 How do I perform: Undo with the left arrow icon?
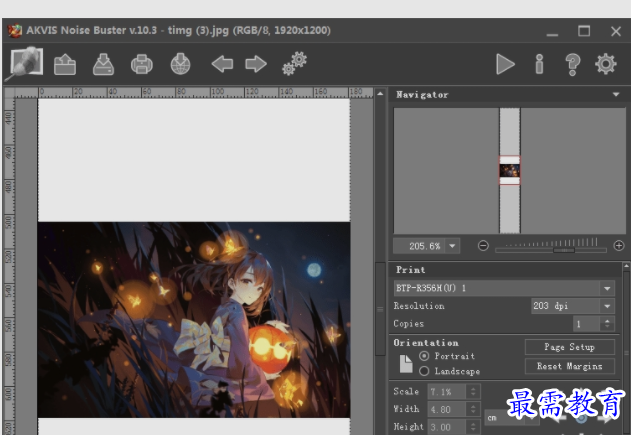(x=223, y=64)
